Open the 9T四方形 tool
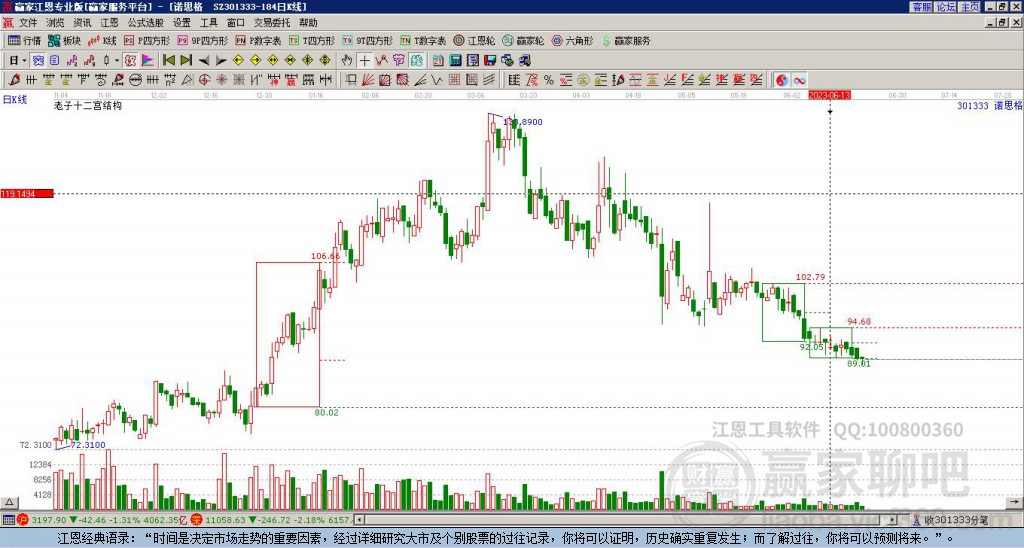Image resolution: width=1024 pixels, height=548 pixels. [368, 40]
